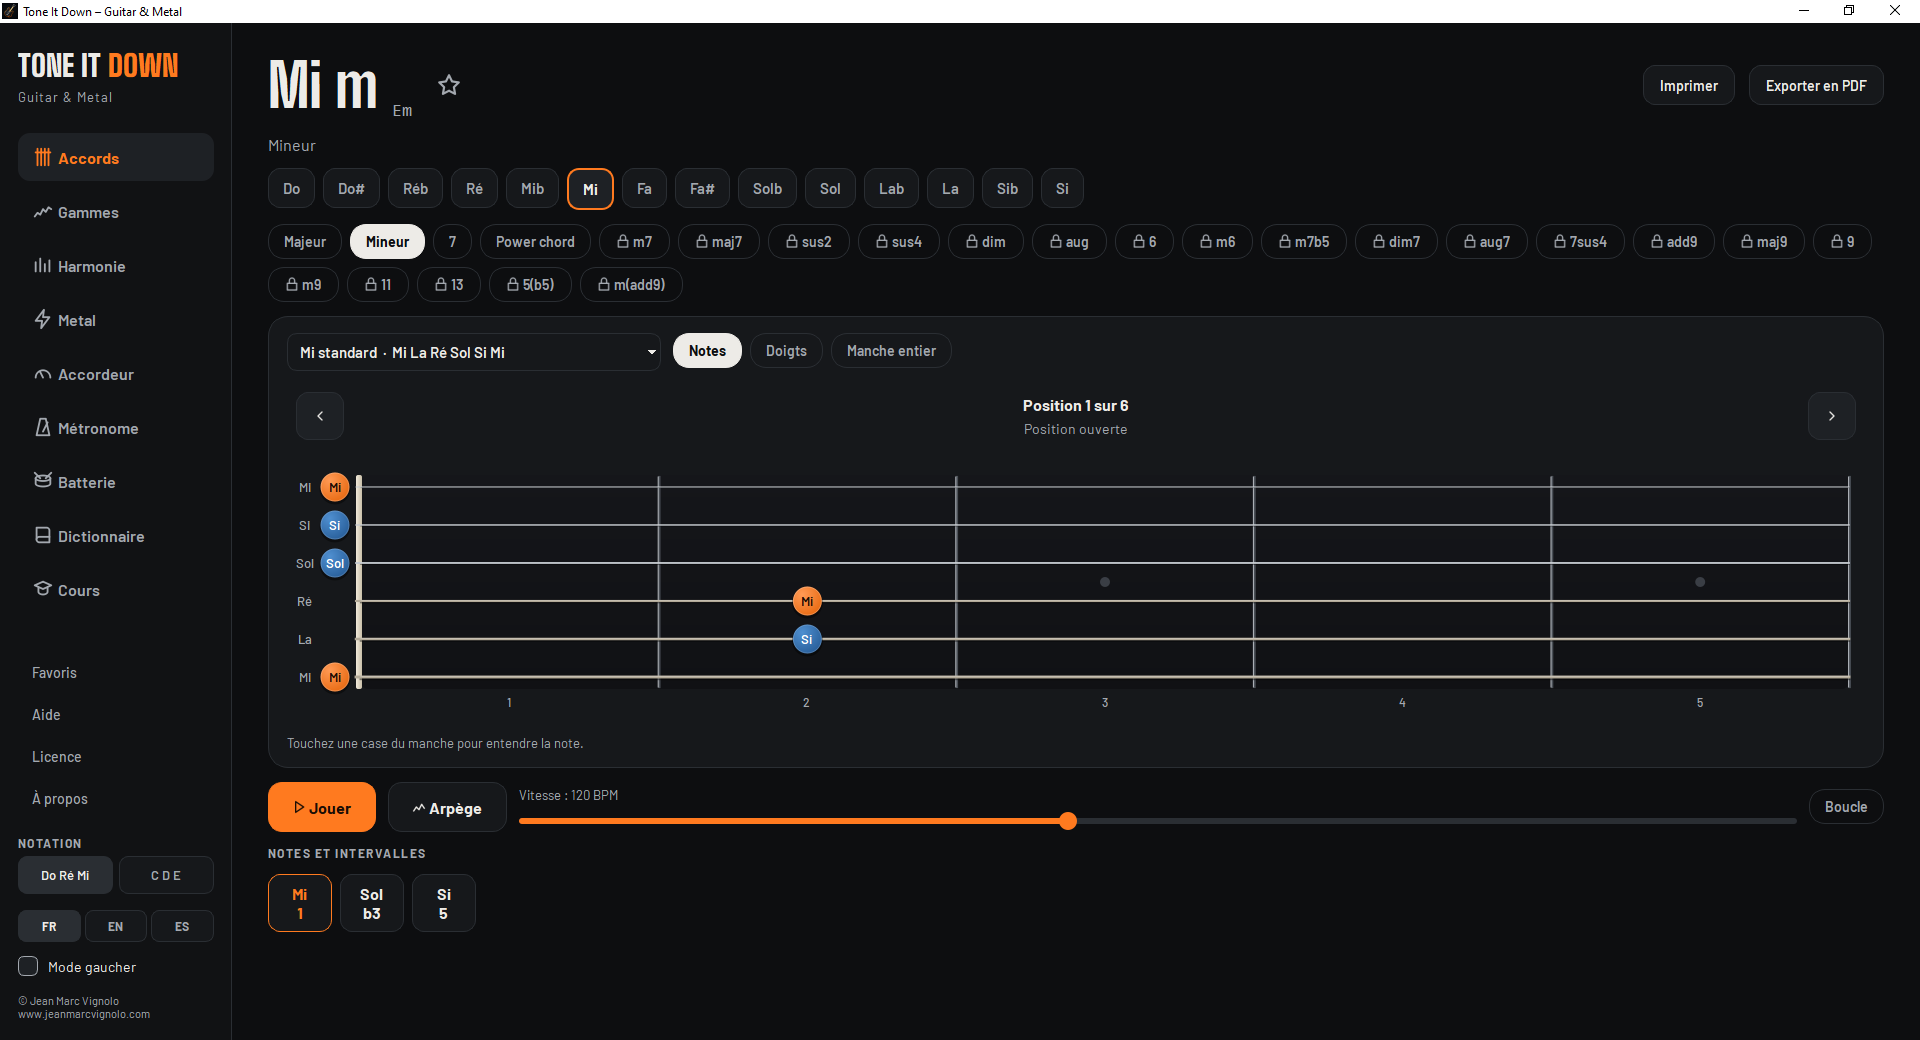Viewport: 1920px width, 1040px height.
Task: Open the À propos link
Action: tap(60, 799)
